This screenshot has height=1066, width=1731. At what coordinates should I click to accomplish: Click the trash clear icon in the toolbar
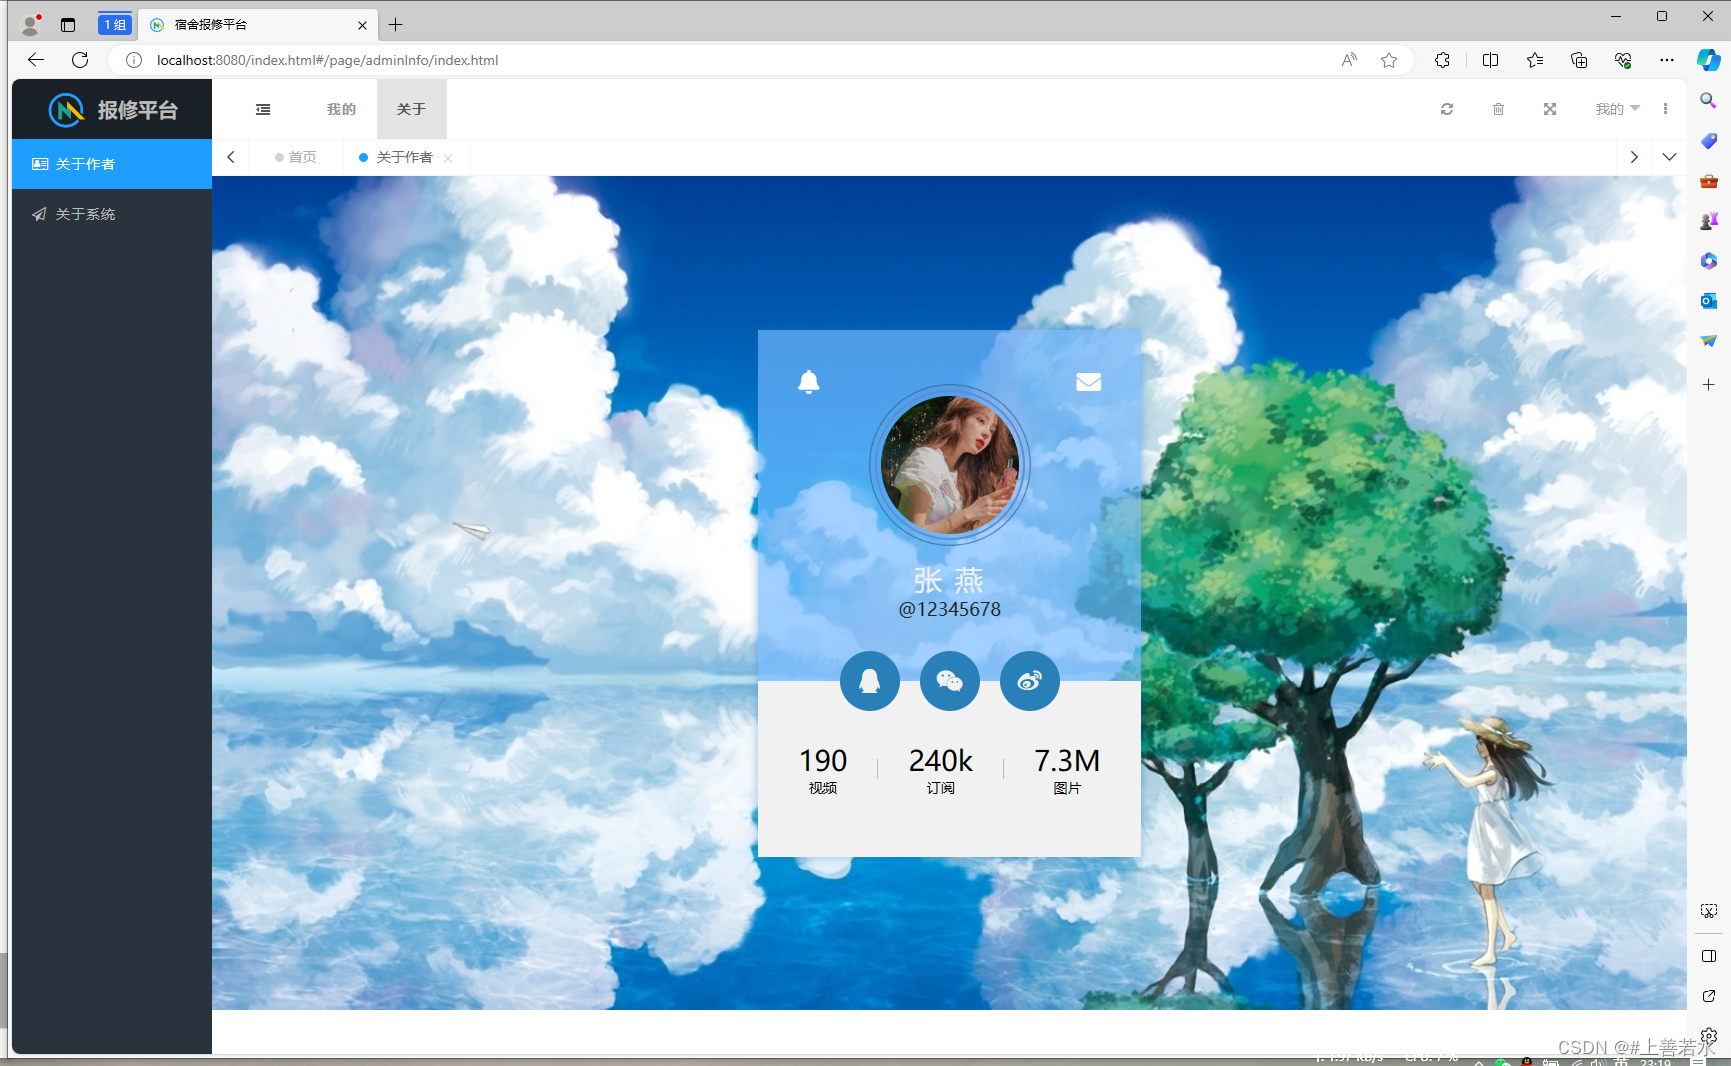[1498, 109]
